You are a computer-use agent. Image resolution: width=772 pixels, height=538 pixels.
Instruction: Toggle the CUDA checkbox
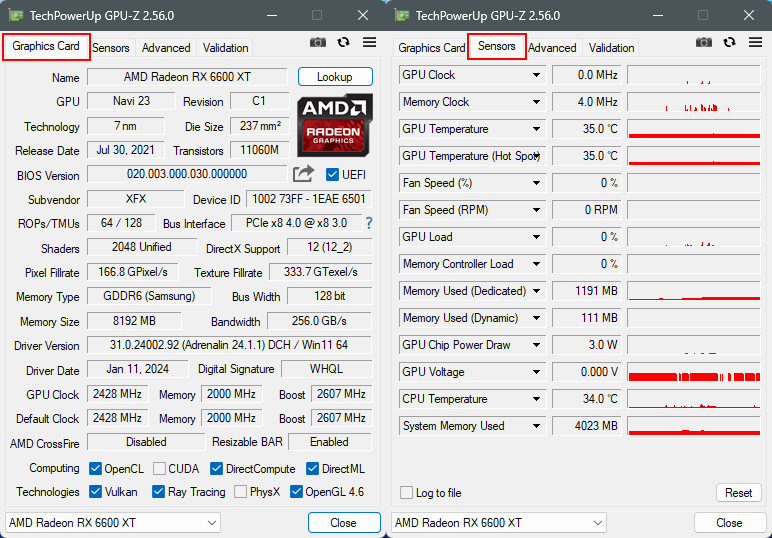159,469
